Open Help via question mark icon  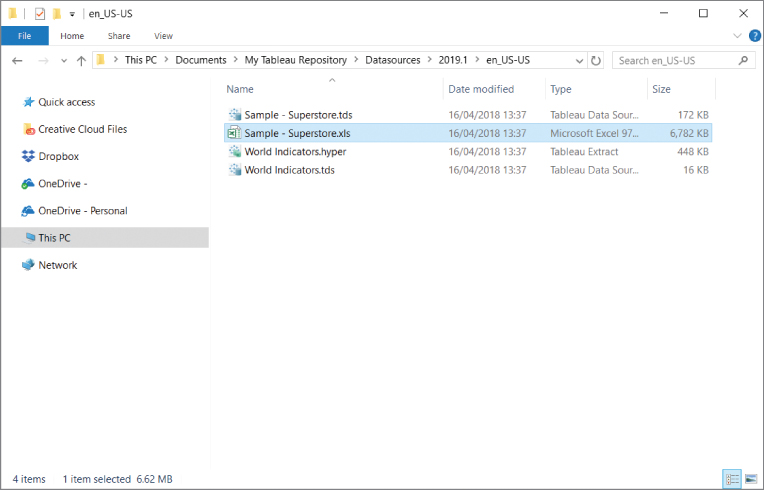[755, 36]
